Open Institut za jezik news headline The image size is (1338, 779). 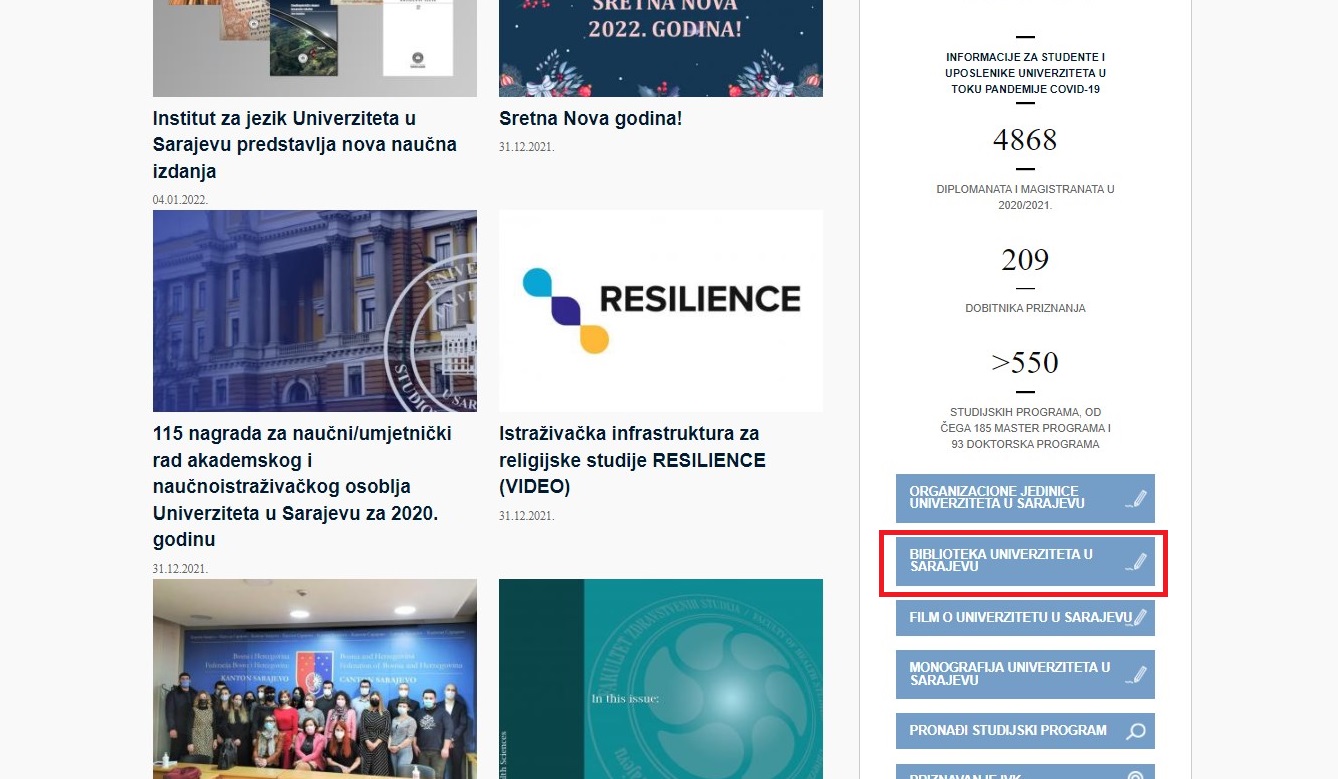point(304,145)
